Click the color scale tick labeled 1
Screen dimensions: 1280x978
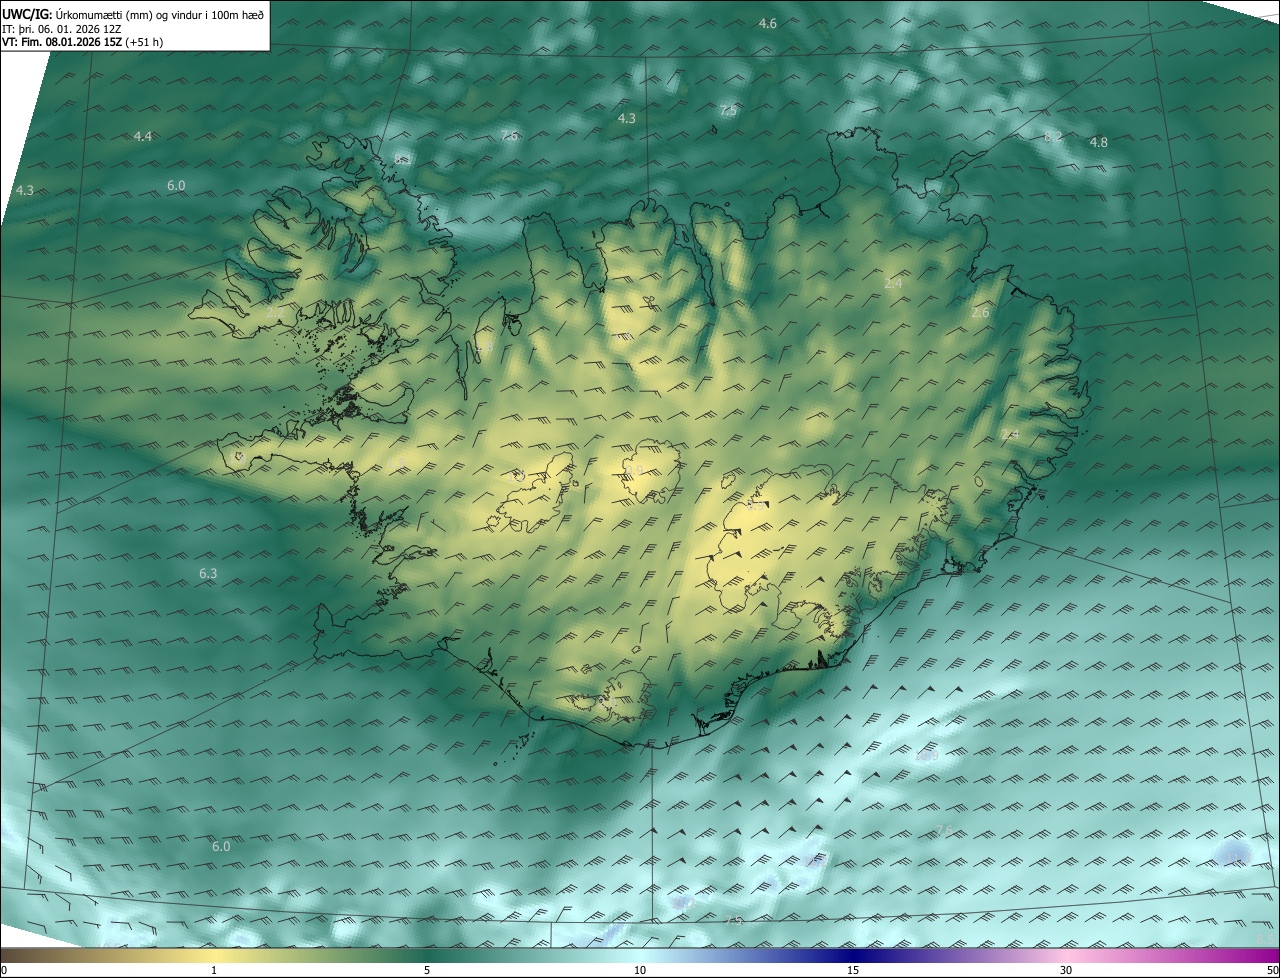[214, 970]
